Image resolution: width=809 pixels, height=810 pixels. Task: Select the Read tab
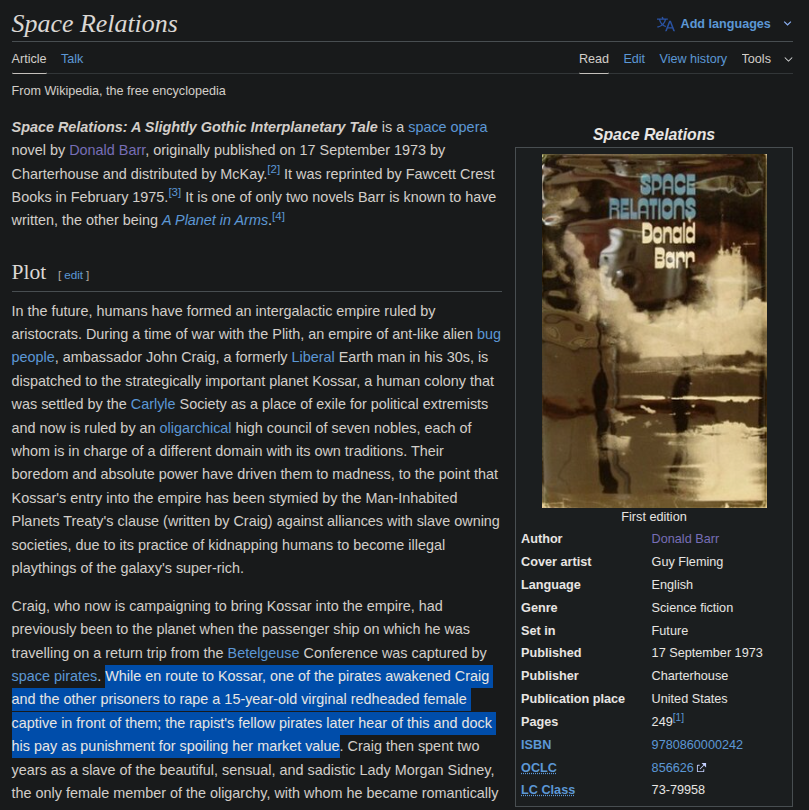coord(594,59)
